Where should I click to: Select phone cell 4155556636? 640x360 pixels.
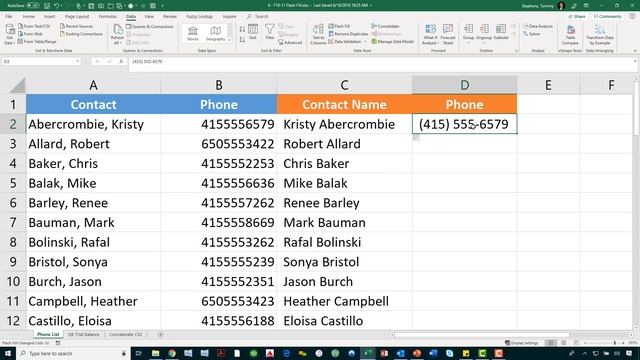point(219,183)
